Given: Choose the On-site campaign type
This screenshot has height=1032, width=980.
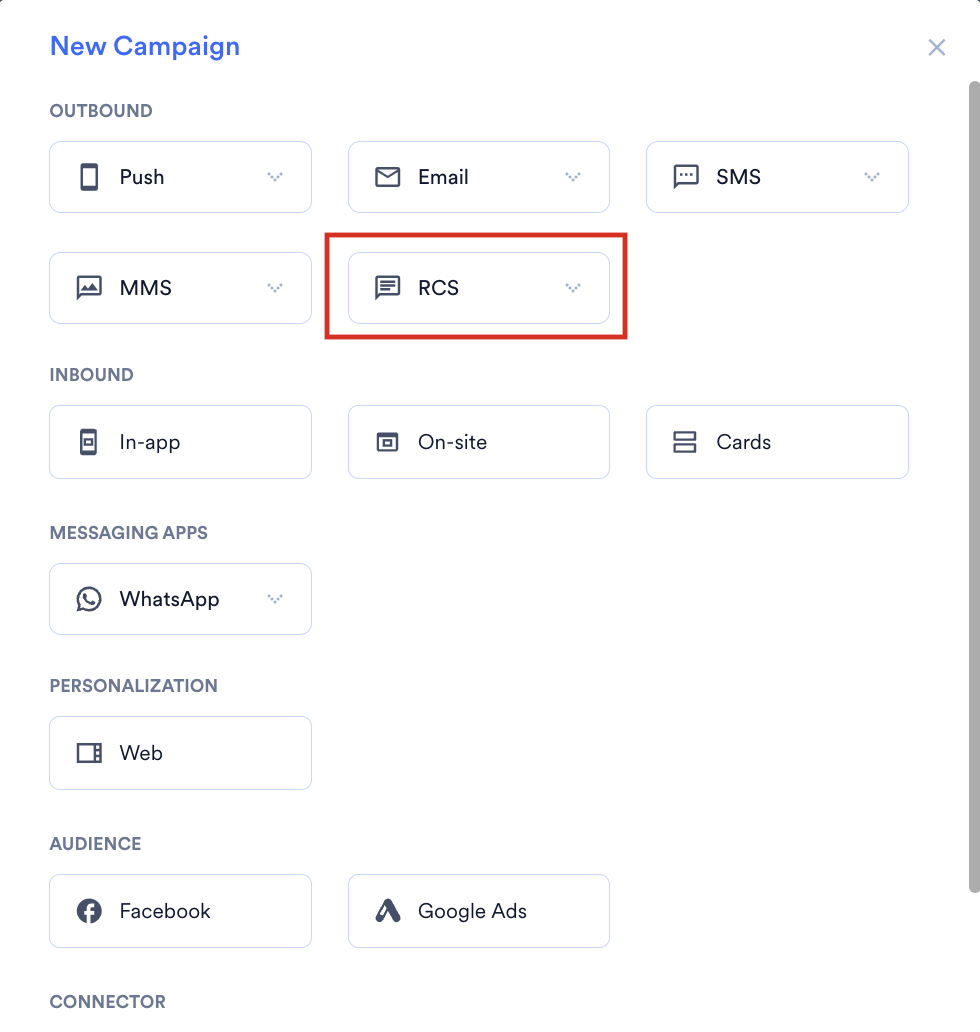Looking at the screenshot, I should coord(478,442).
